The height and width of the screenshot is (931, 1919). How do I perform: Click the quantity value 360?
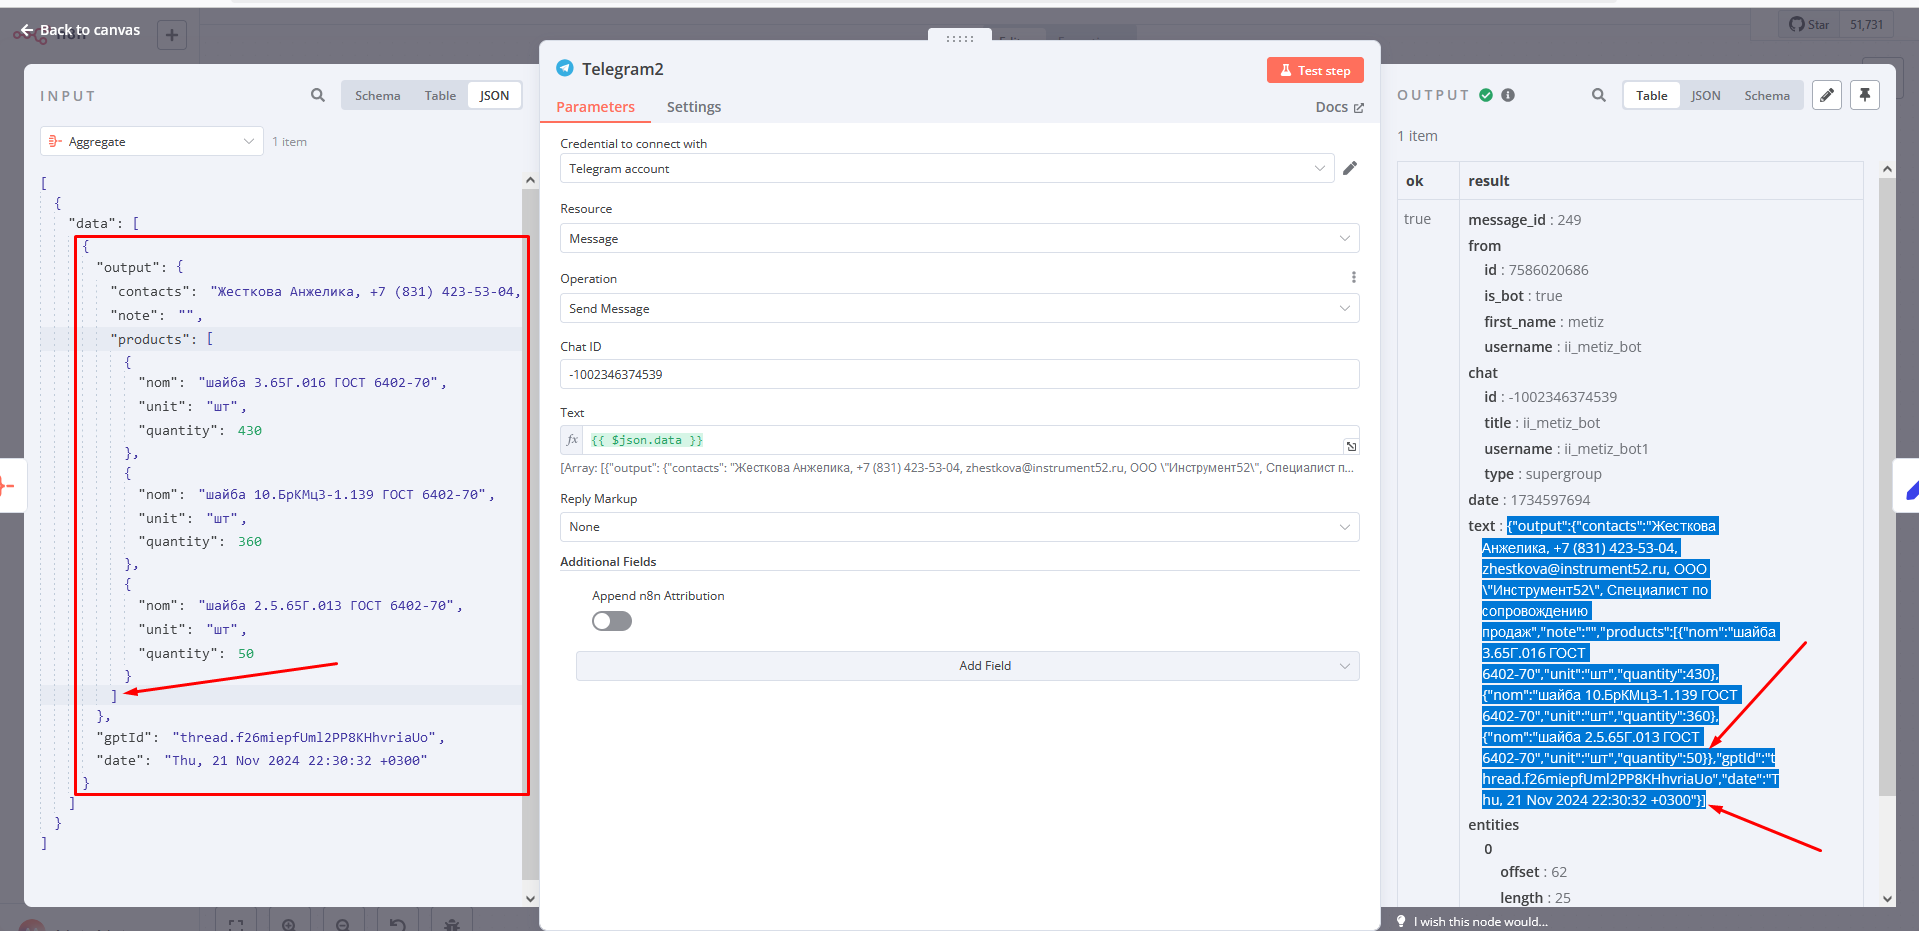coord(250,542)
